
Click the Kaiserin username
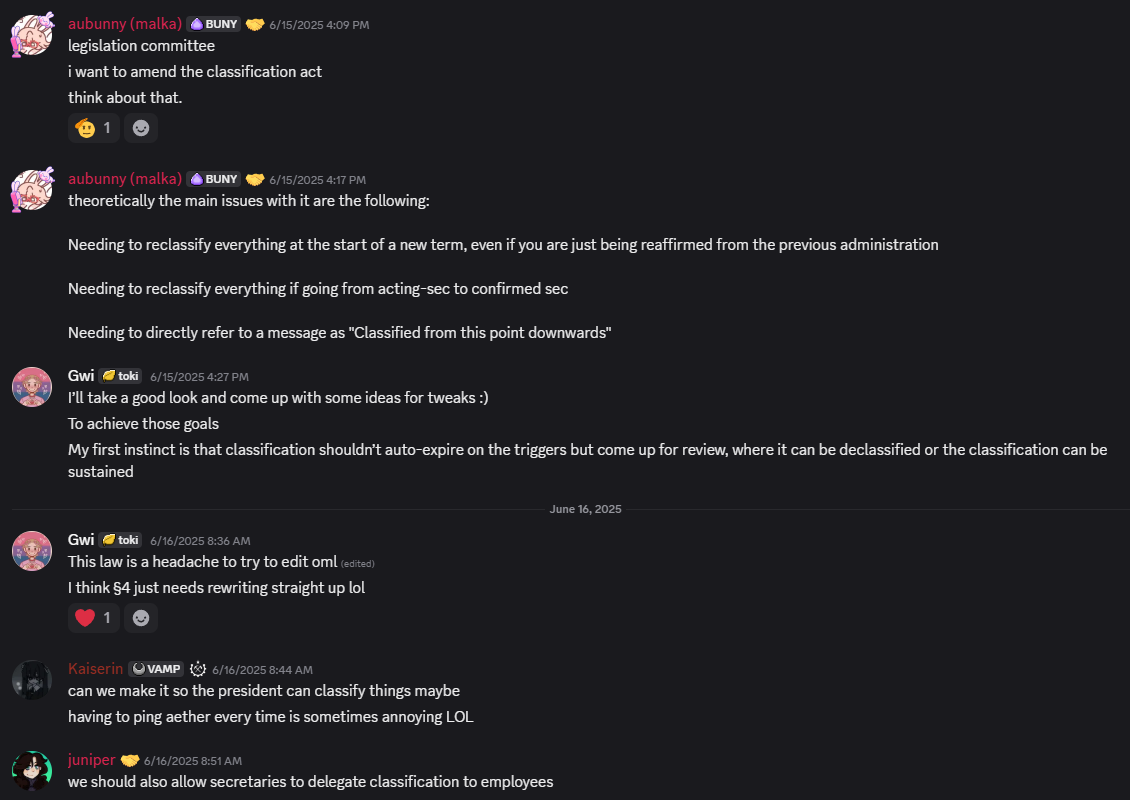(x=95, y=669)
